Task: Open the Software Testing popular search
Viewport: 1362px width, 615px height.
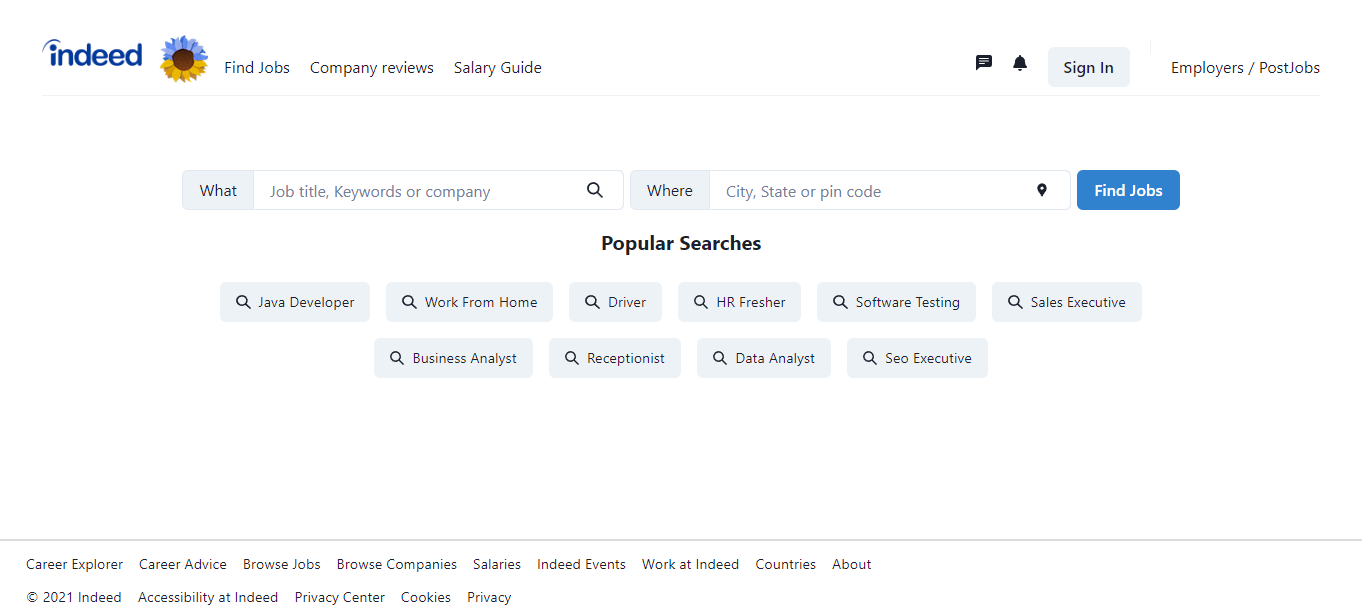Action: coord(896,301)
